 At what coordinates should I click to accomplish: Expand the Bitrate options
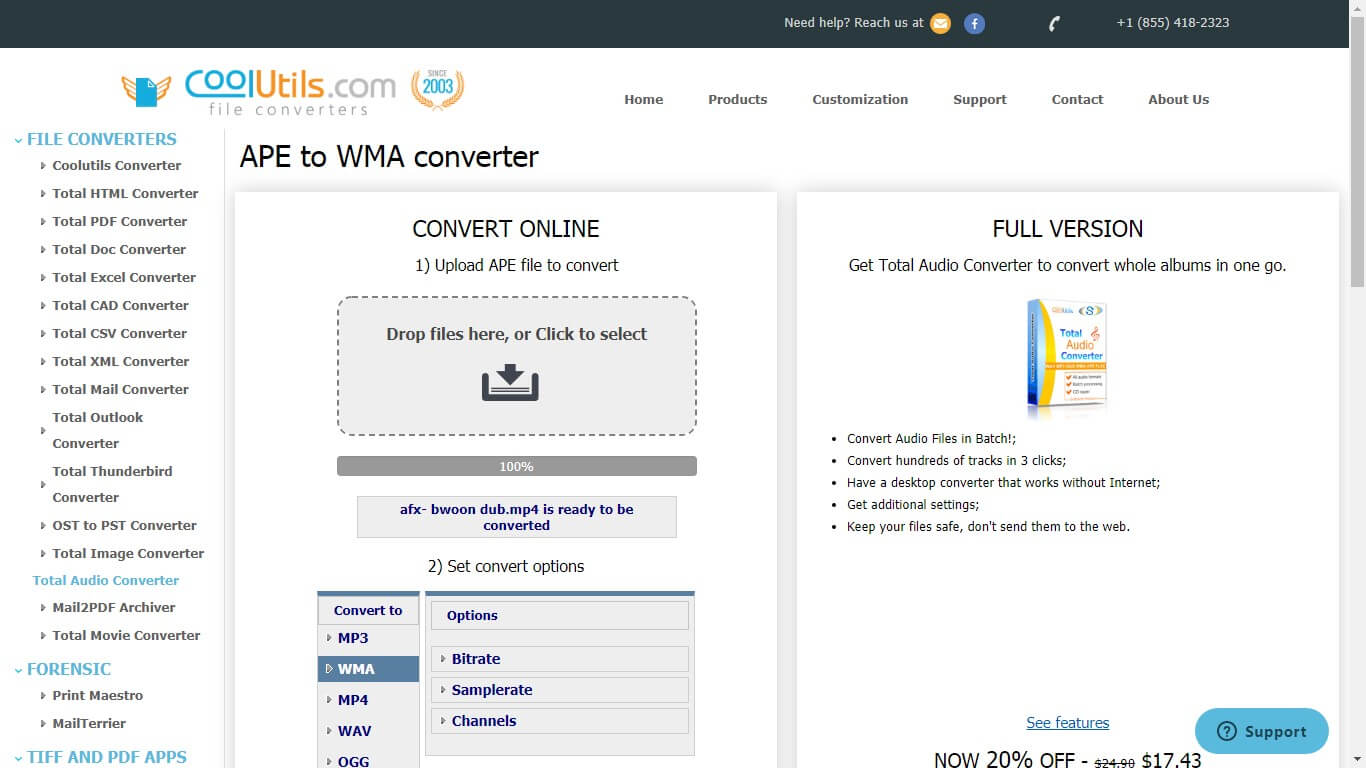coord(560,659)
